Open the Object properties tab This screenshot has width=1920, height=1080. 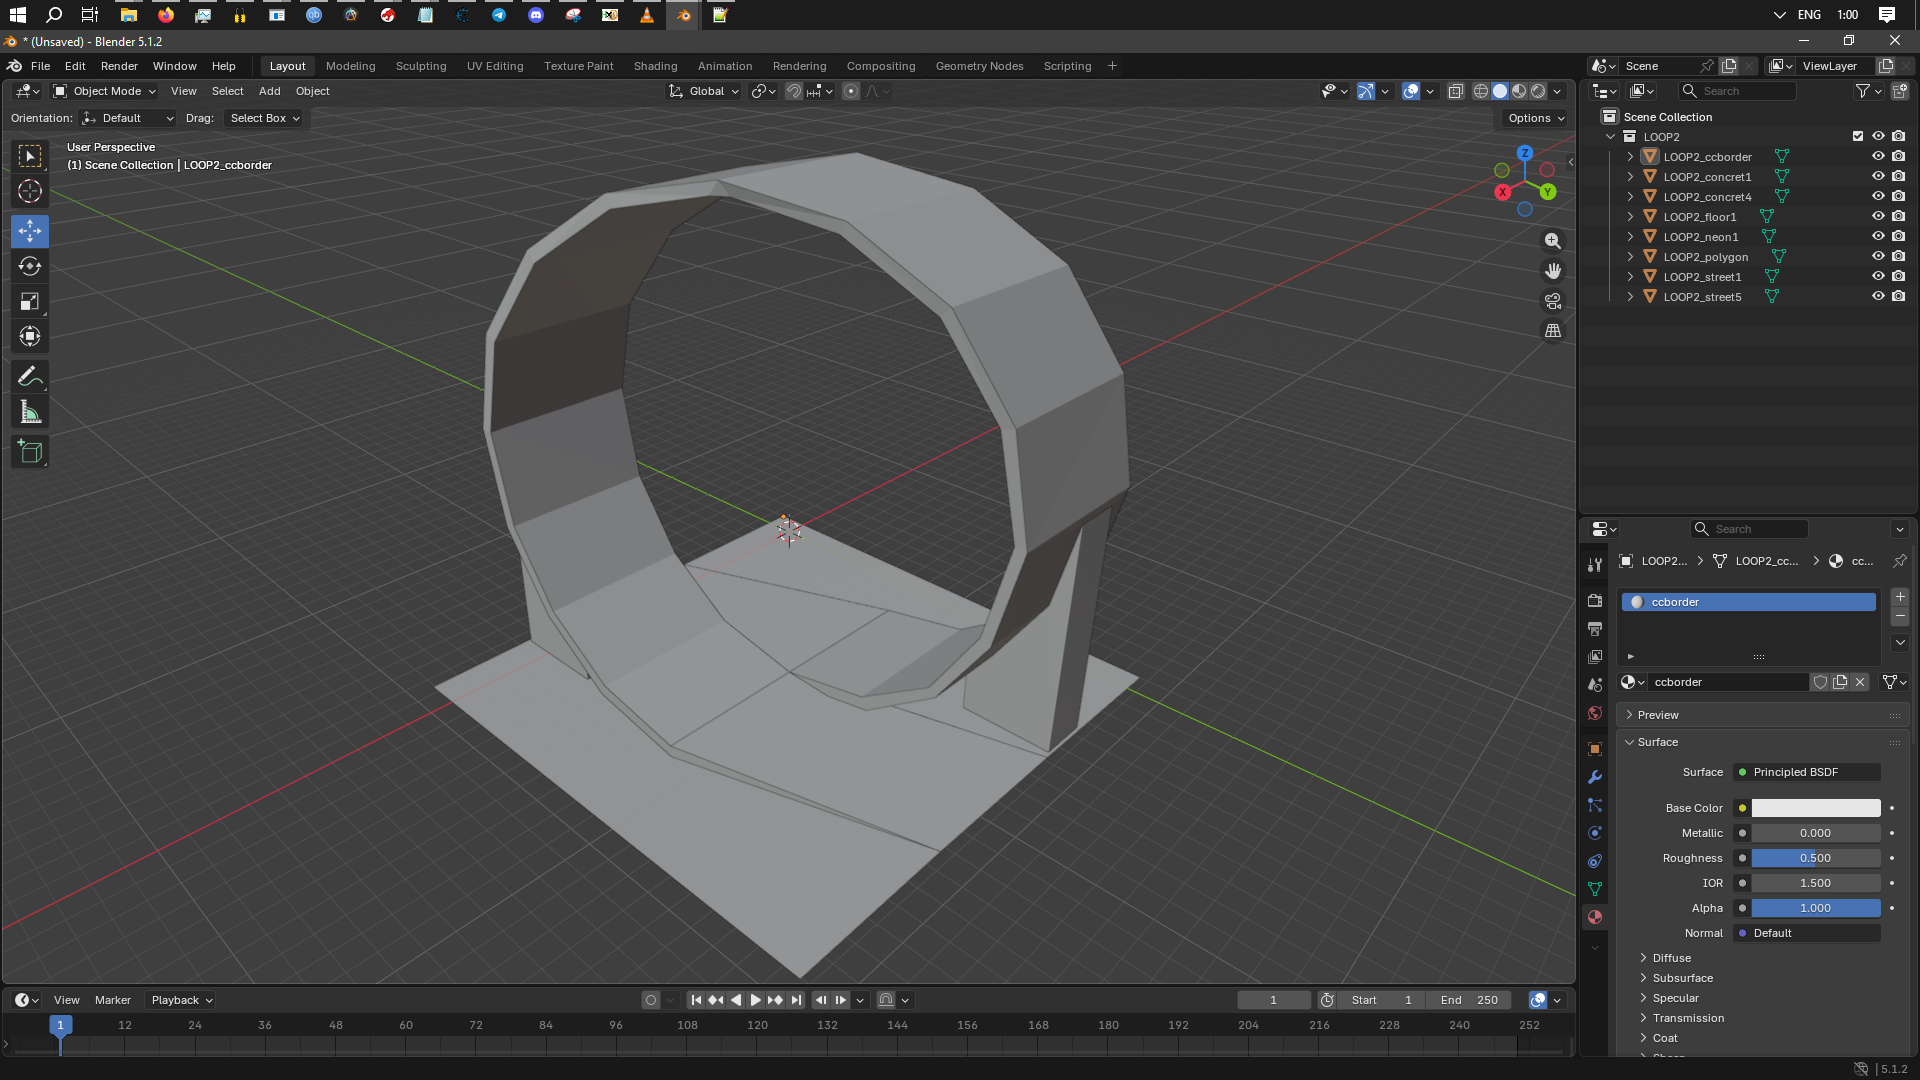(x=1595, y=749)
